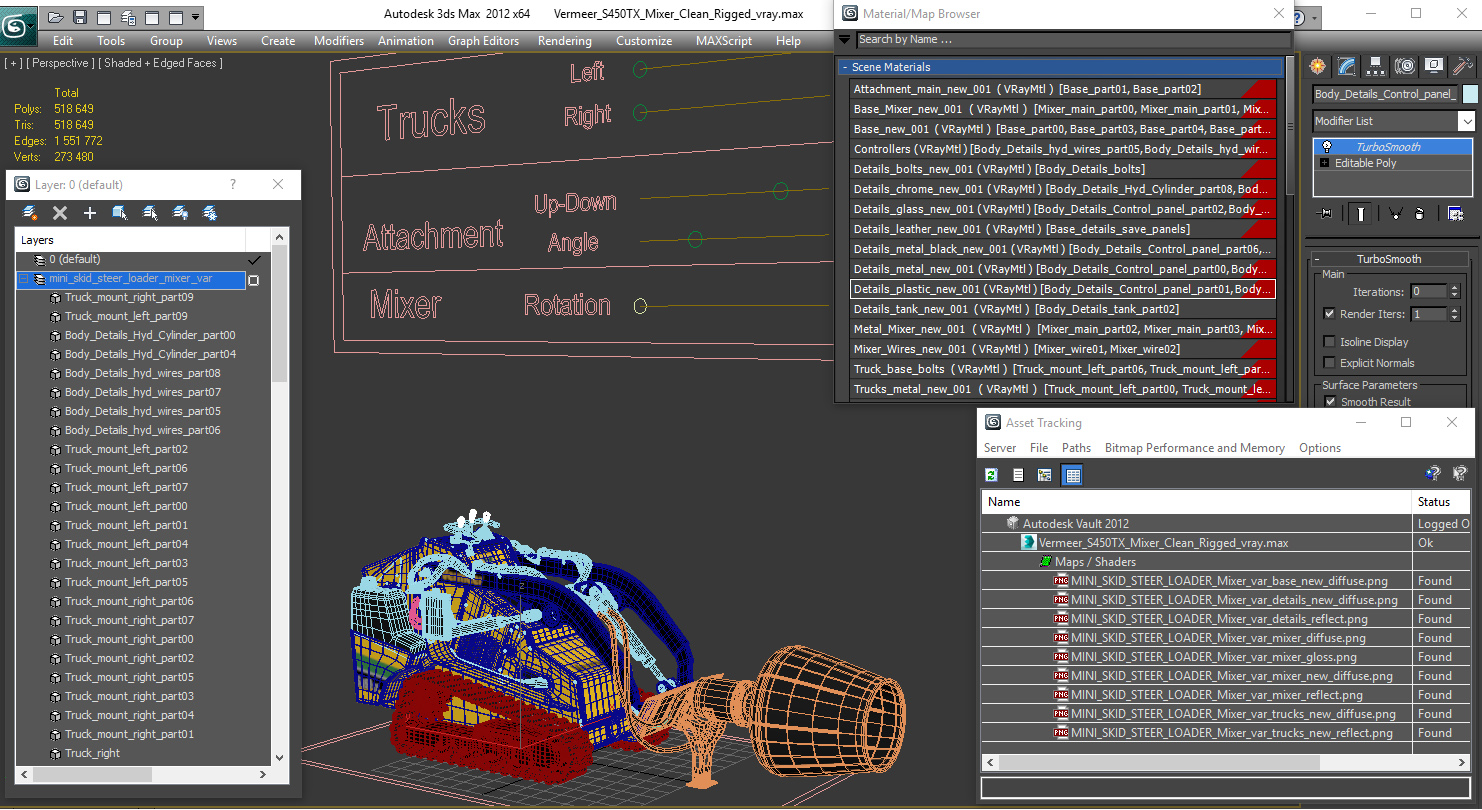Screen dimensions: 1482x810
Task: Toggle box beside mini_skid_steer_loader_mixer_var layer
Action: (253, 280)
